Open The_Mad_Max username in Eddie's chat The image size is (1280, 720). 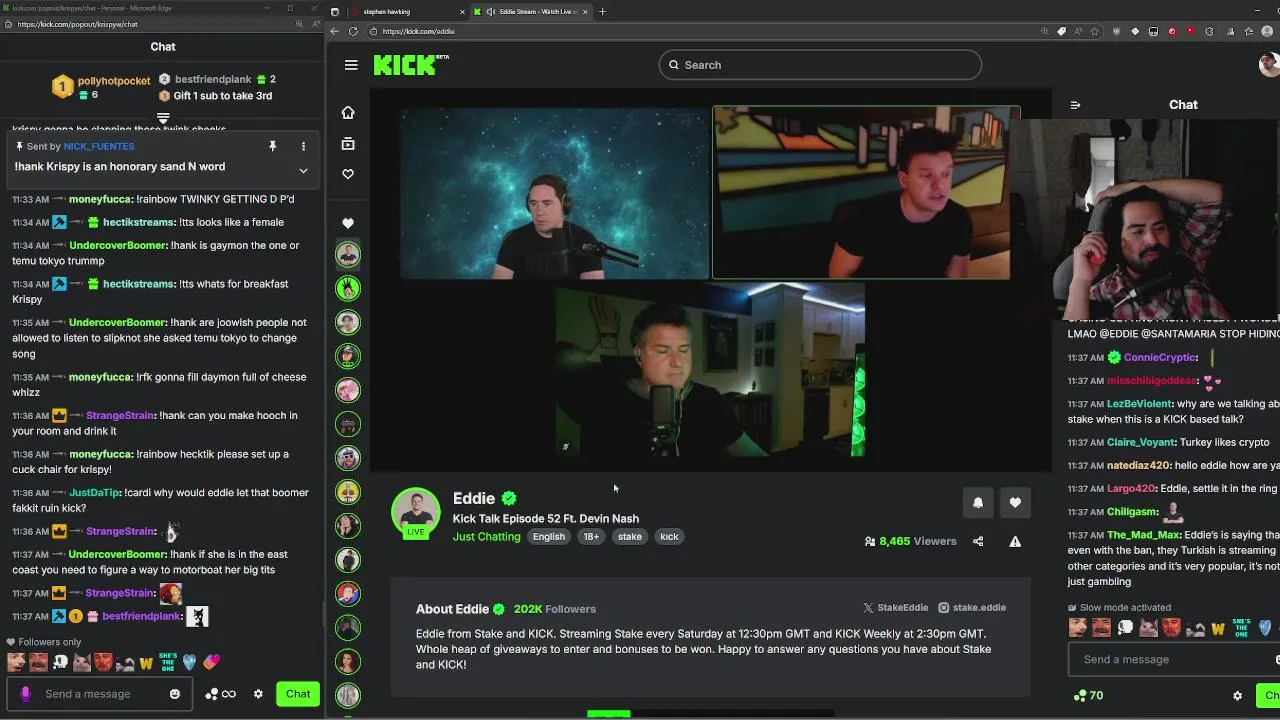1143,535
